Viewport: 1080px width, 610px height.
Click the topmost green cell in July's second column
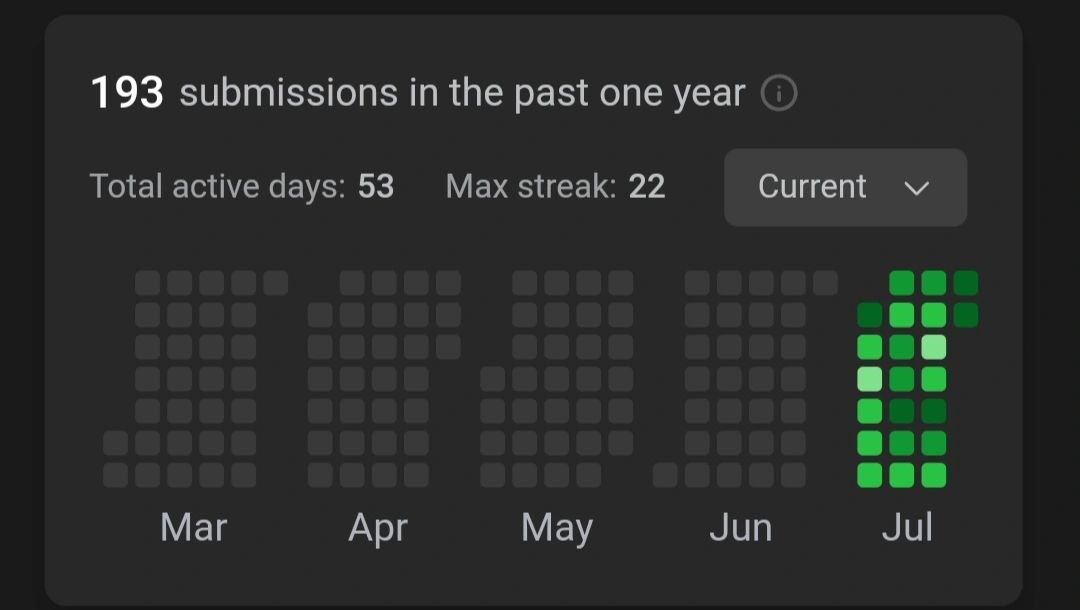[902, 283]
